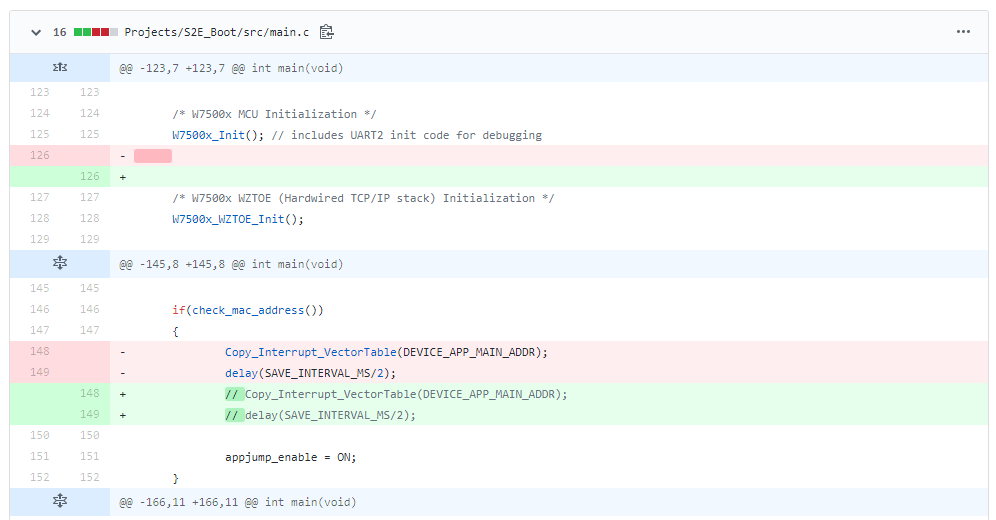This screenshot has width=996, height=520.
Task: Click the 'appjump_enable = ON;' line
Action: [290, 457]
